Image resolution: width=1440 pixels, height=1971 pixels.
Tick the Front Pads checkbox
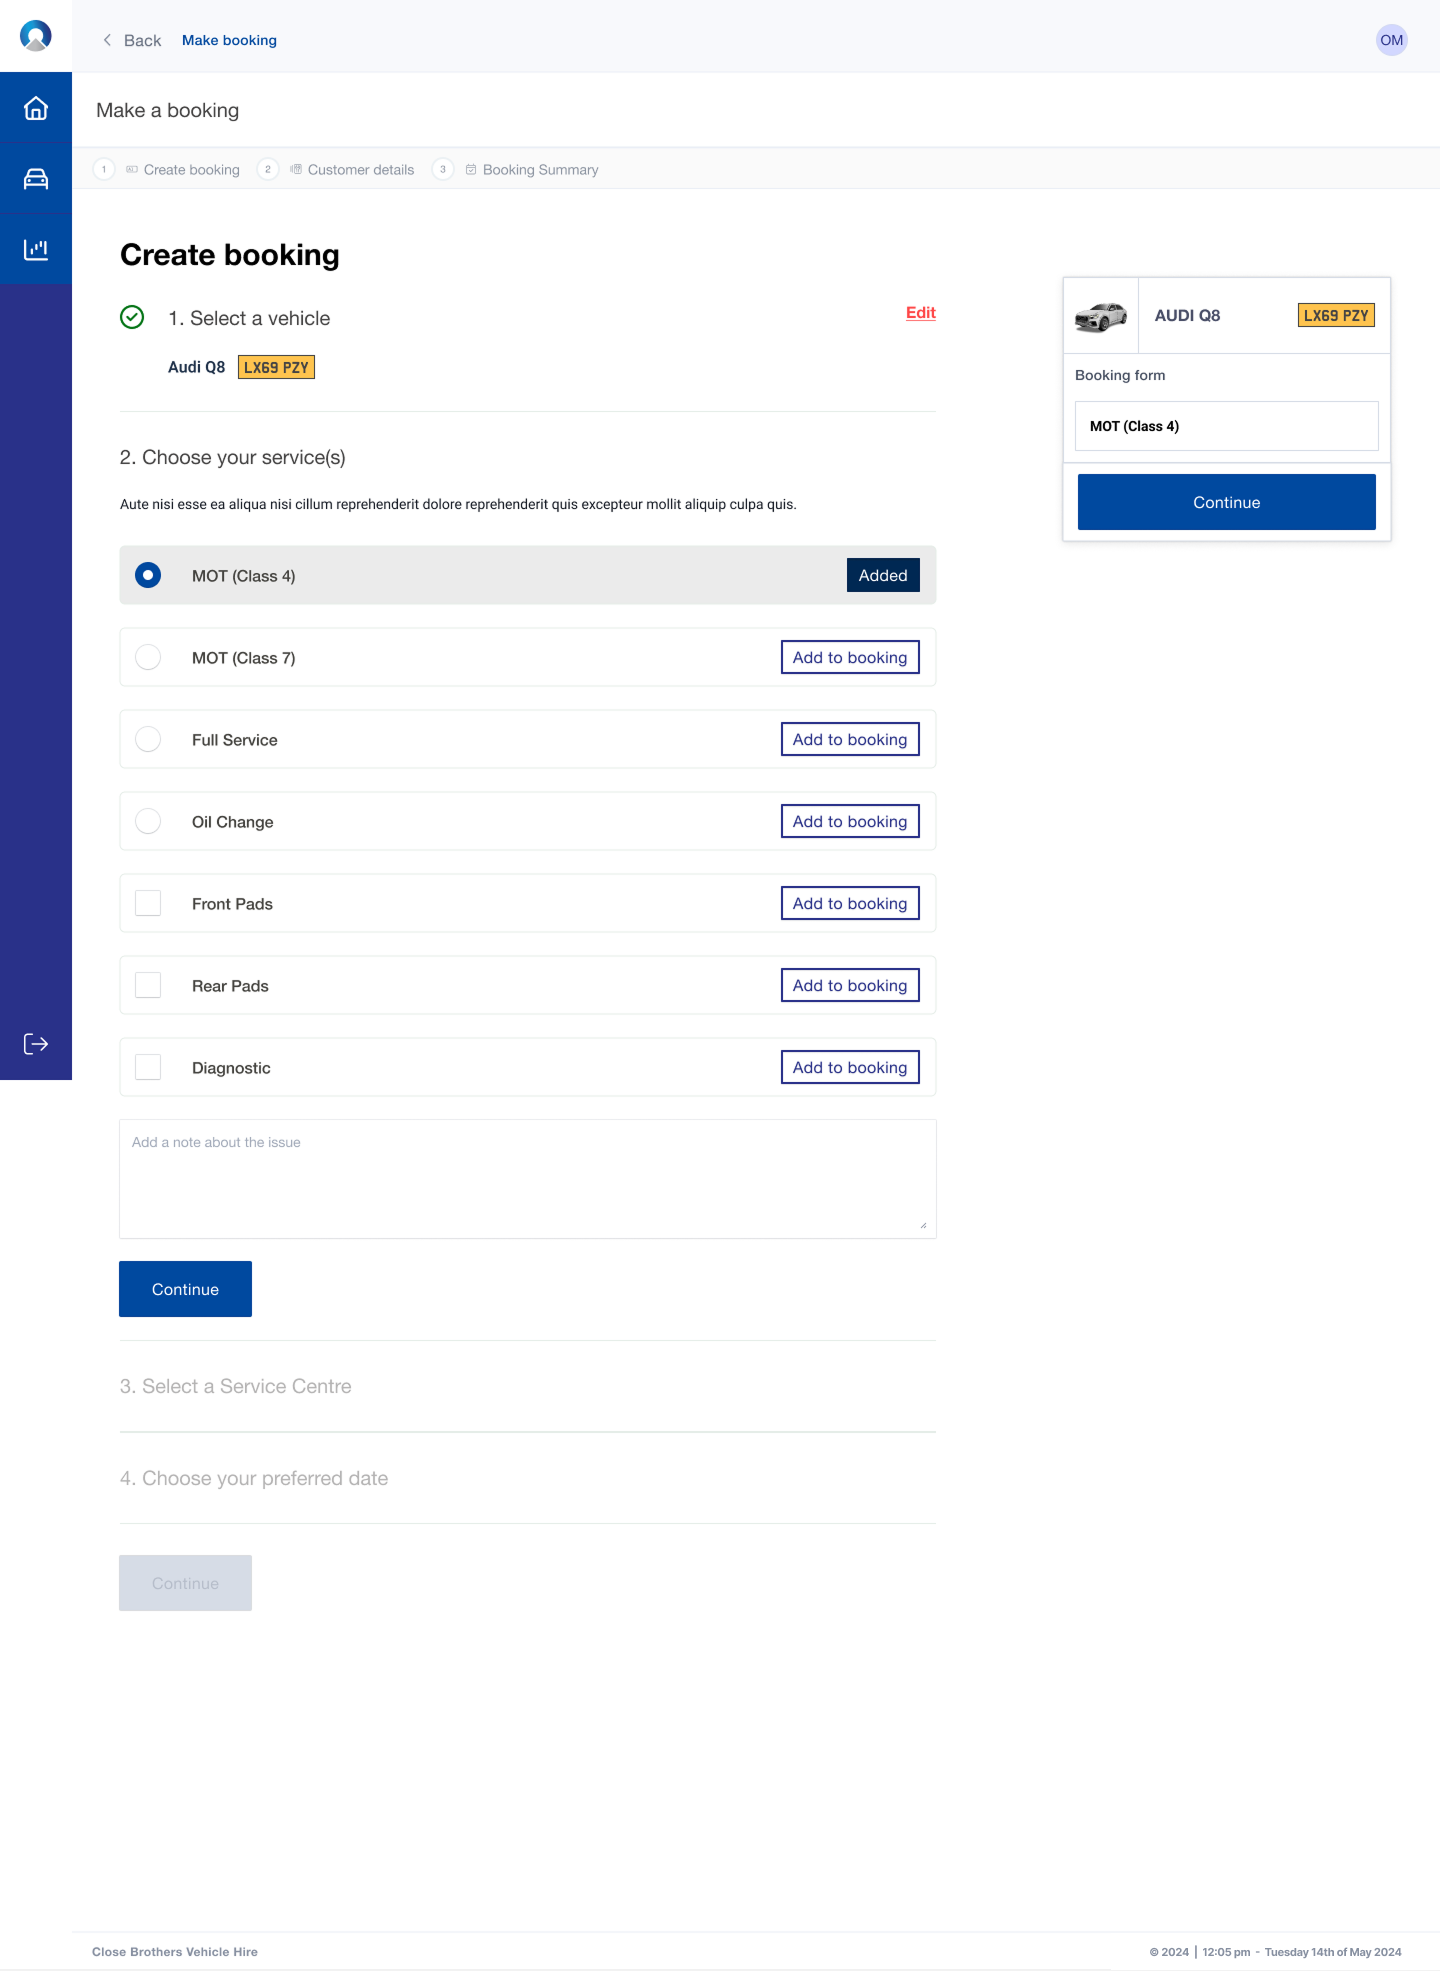pyautogui.click(x=148, y=903)
